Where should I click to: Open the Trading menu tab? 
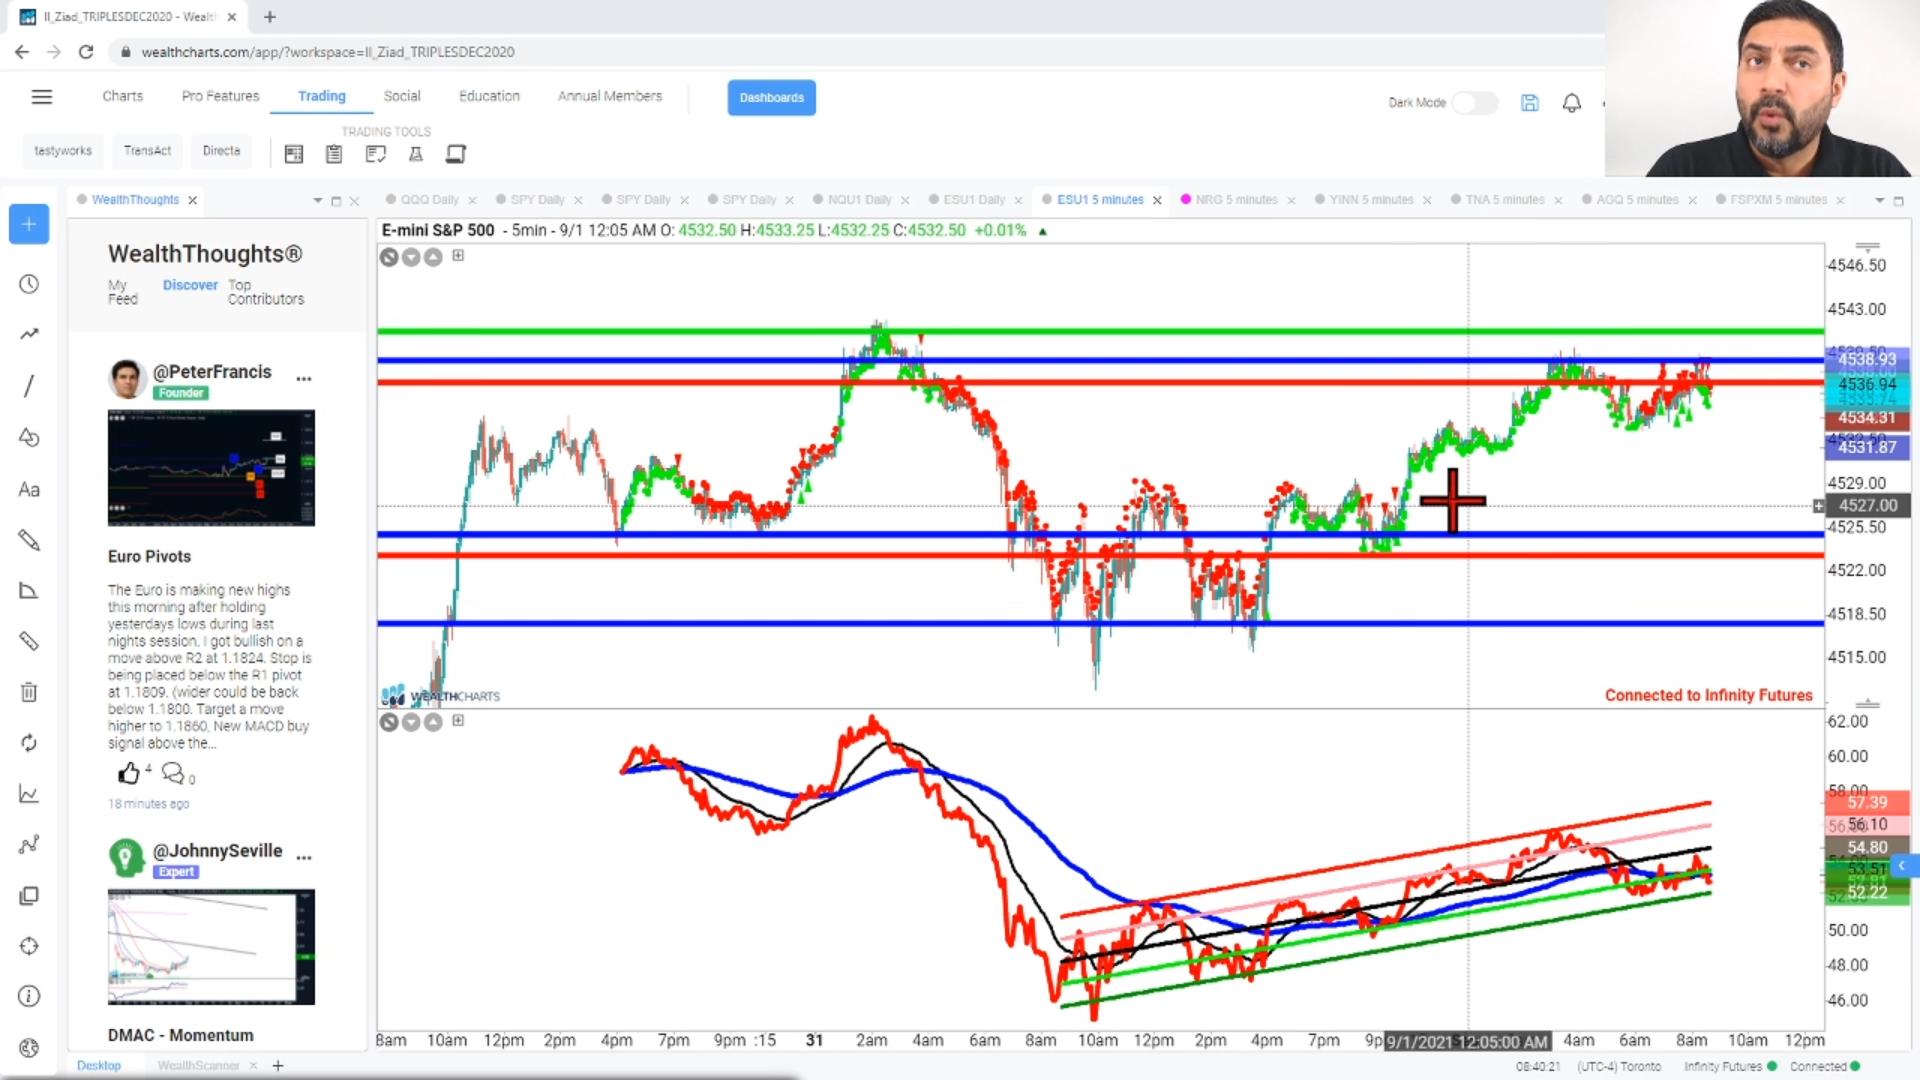(x=321, y=96)
